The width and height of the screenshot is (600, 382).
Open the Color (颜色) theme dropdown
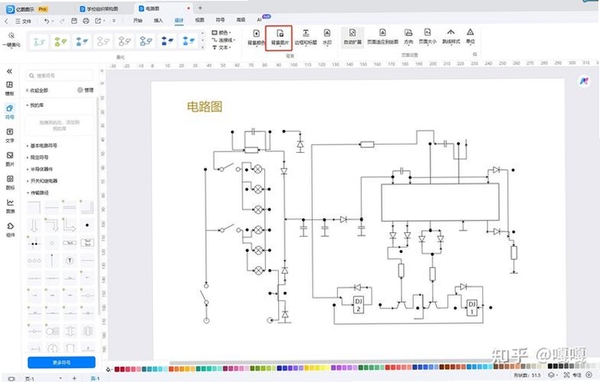222,33
